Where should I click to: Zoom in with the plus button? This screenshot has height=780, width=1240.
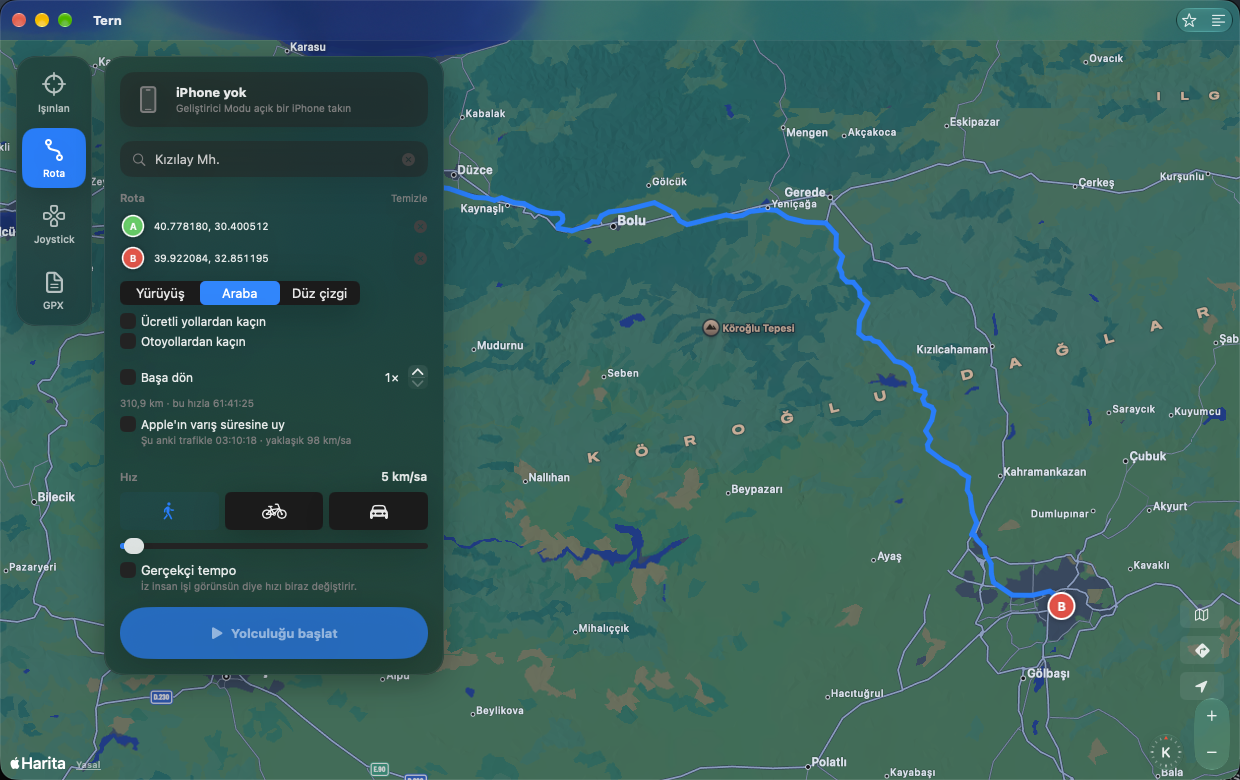coord(1211,716)
